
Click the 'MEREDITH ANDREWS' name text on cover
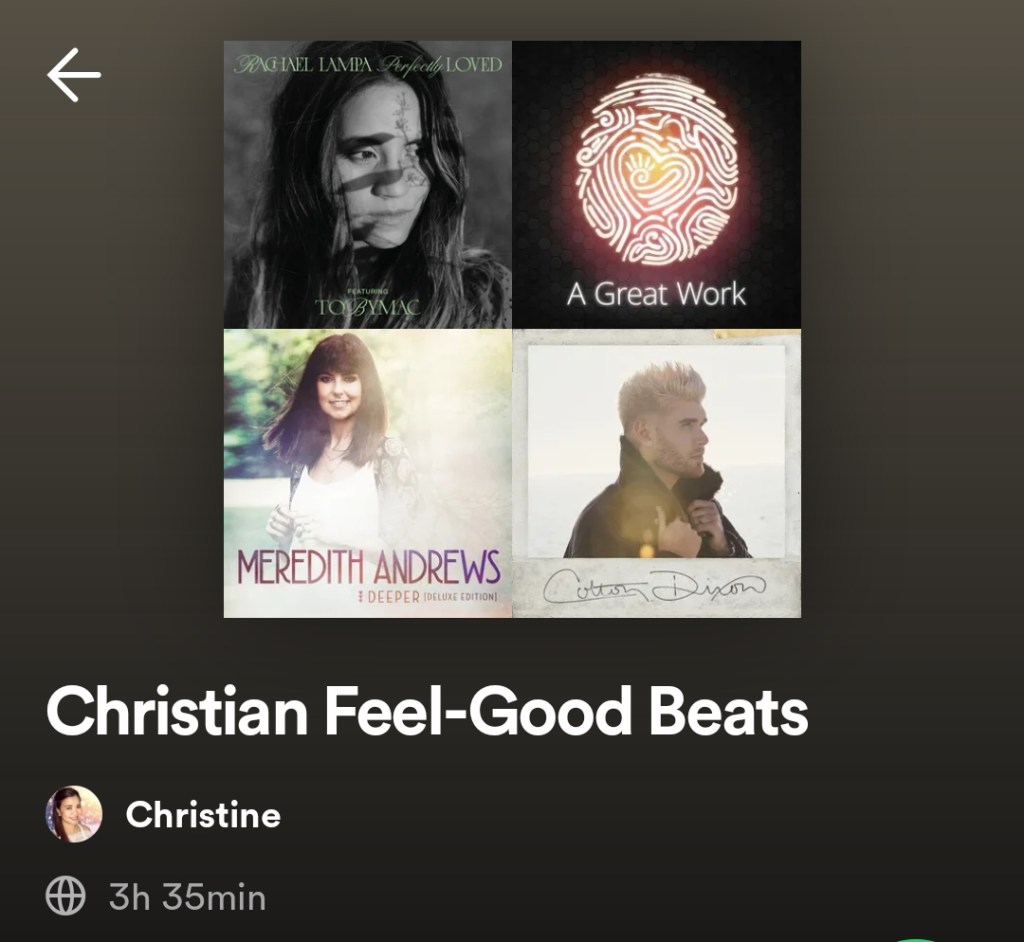click(x=368, y=567)
